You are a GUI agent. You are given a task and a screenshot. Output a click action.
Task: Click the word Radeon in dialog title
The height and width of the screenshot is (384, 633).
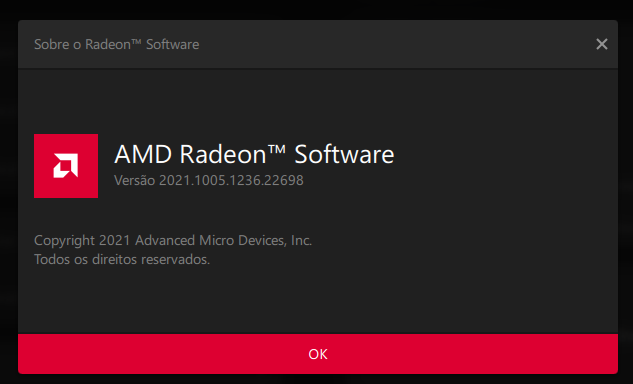click(x=108, y=44)
